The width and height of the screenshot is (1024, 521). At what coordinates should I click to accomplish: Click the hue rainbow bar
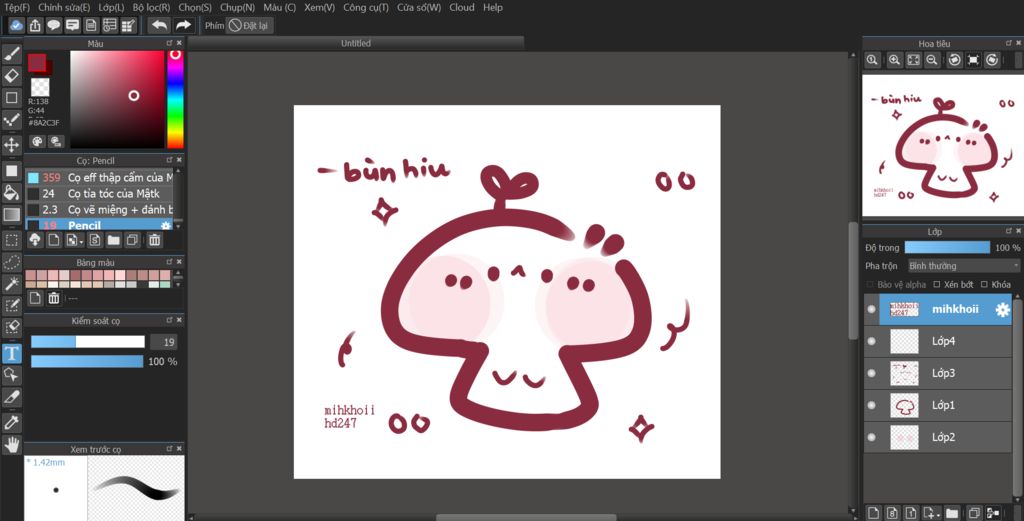175,99
